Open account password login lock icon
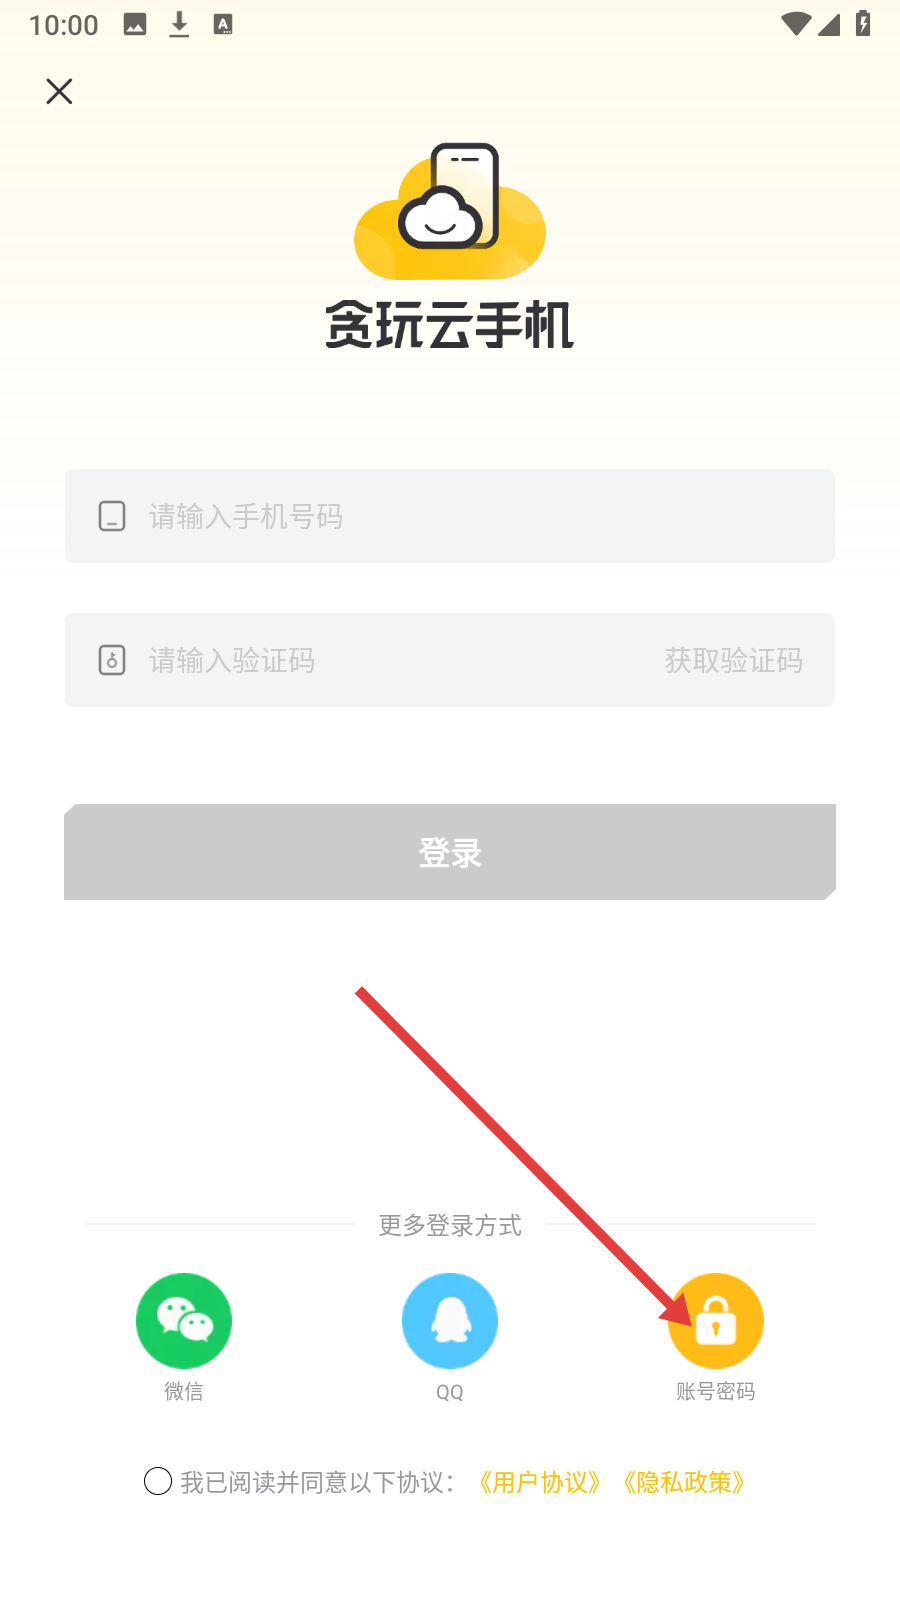This screenshot has width=900, height=1600. coord(716,1320)
